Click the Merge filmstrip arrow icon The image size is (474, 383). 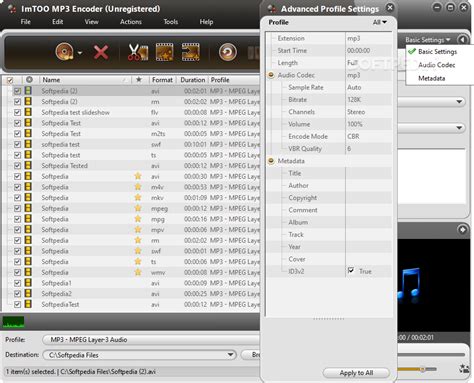(191, 52)
